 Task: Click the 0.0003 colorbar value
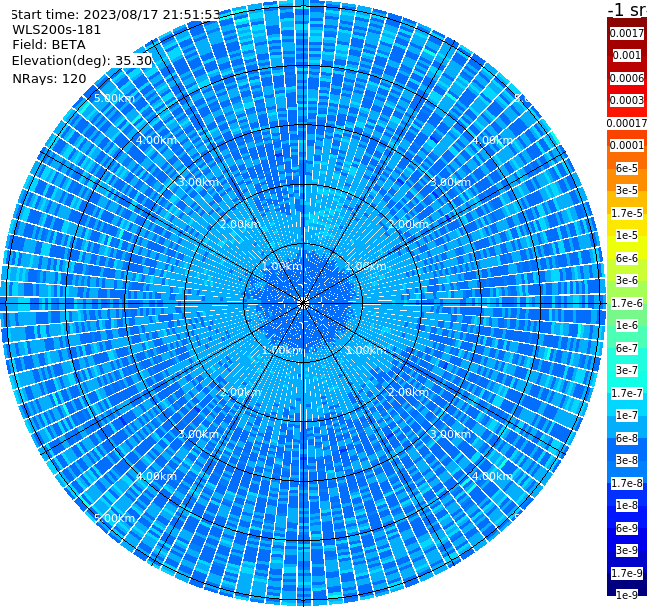[x=627, y=101]
